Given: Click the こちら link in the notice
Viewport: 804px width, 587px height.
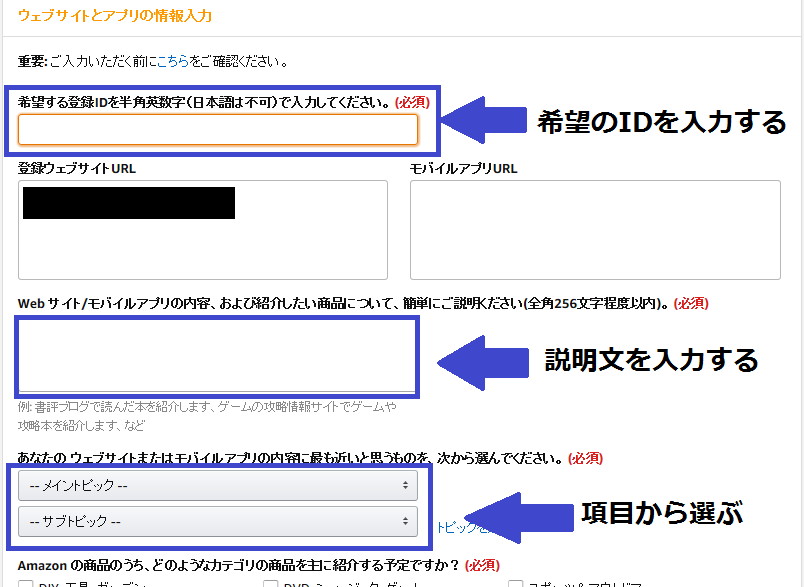Looking at the screenshot, I should [172, 62].
